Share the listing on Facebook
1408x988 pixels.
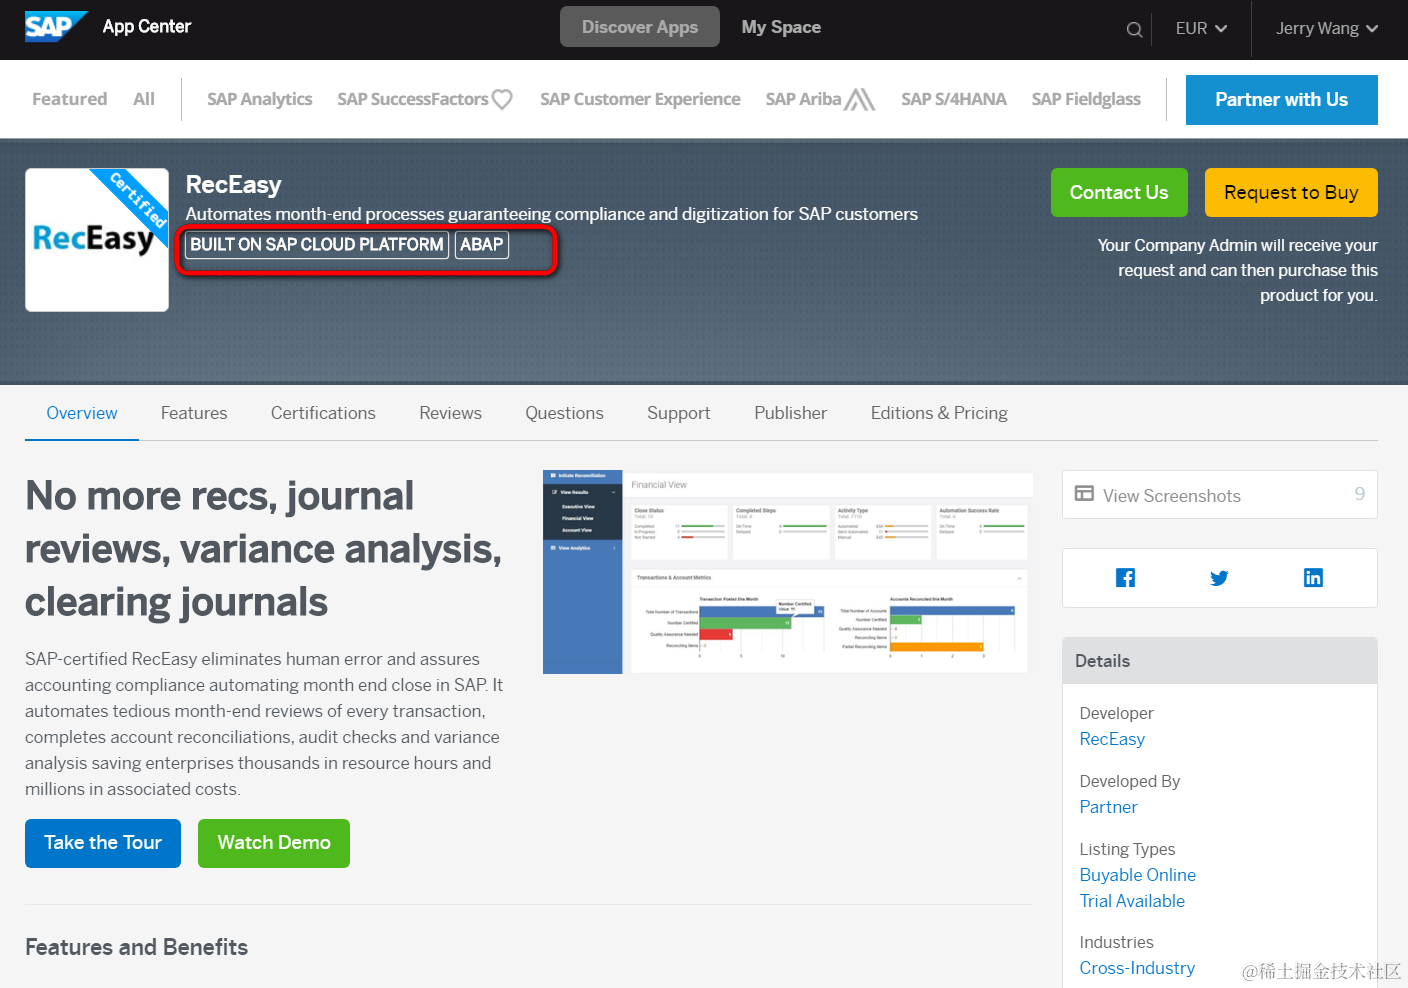1125,578
